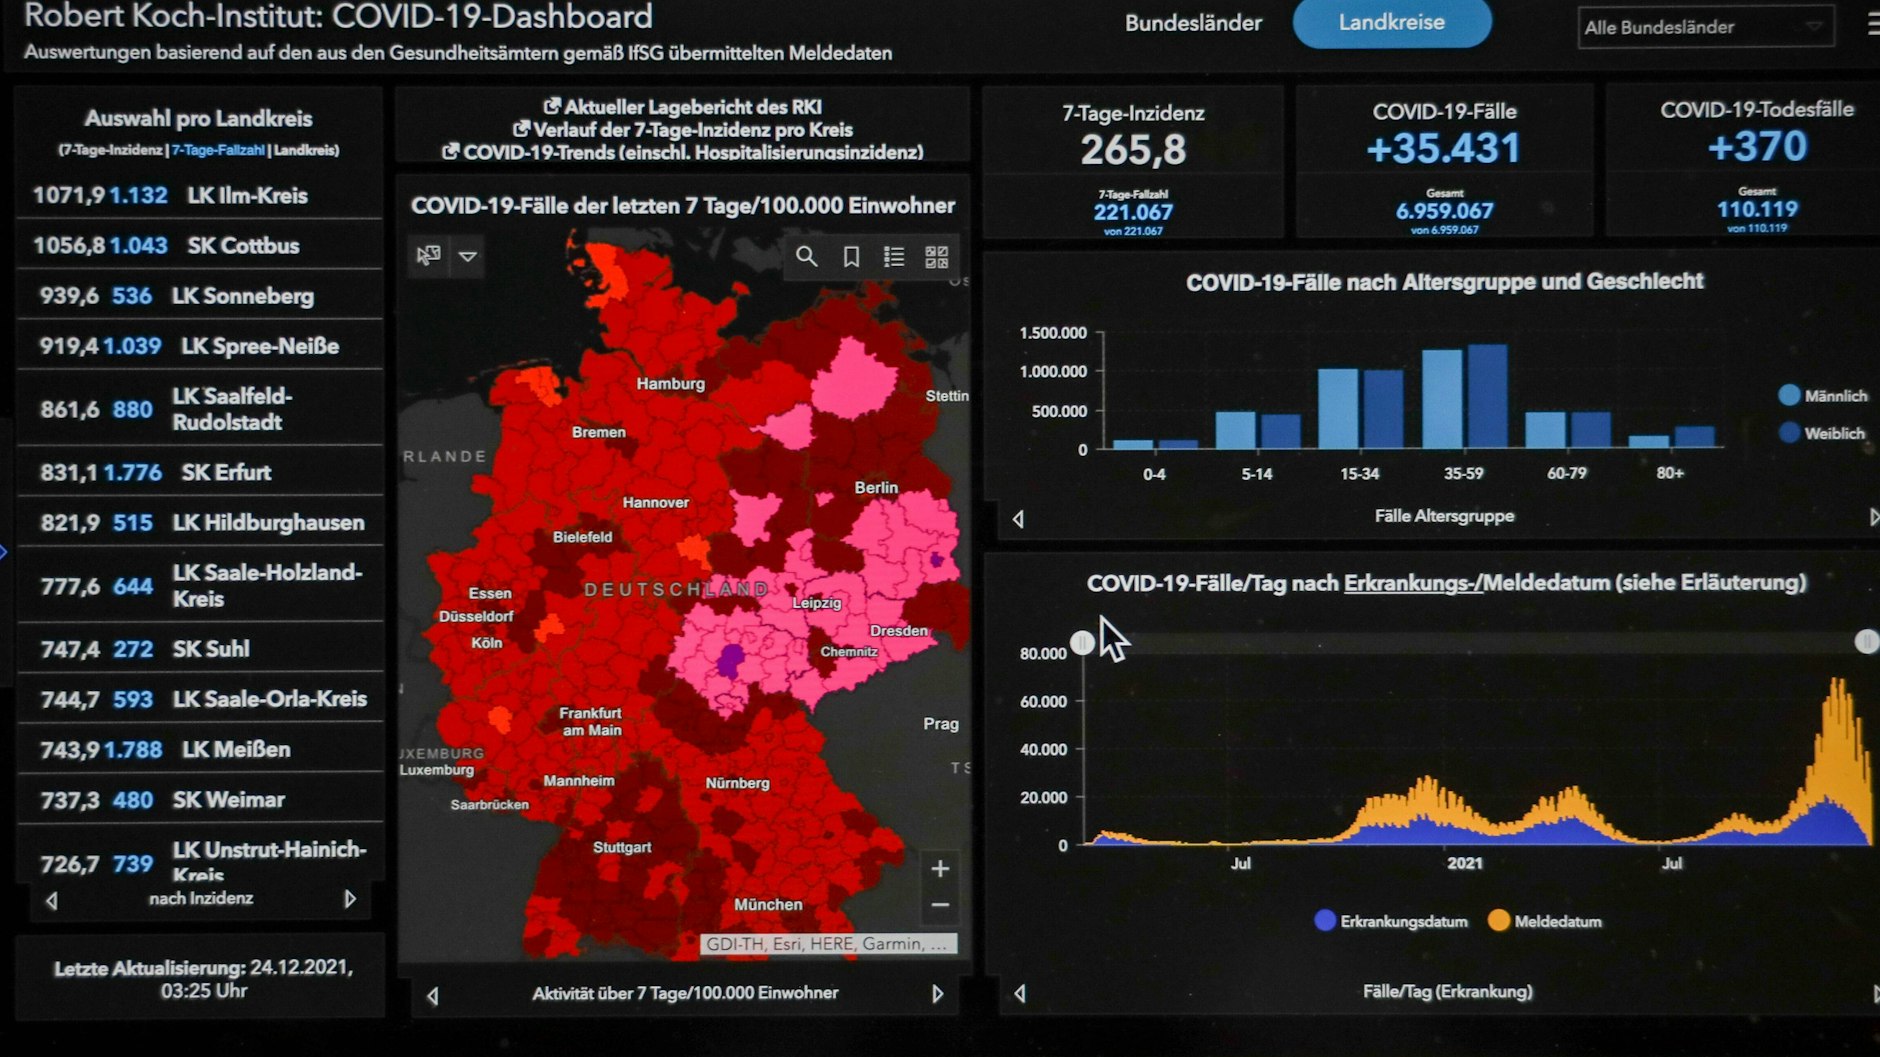
Task: Toggle Weiblich series in age chart legend
Action: (1789, 433)
